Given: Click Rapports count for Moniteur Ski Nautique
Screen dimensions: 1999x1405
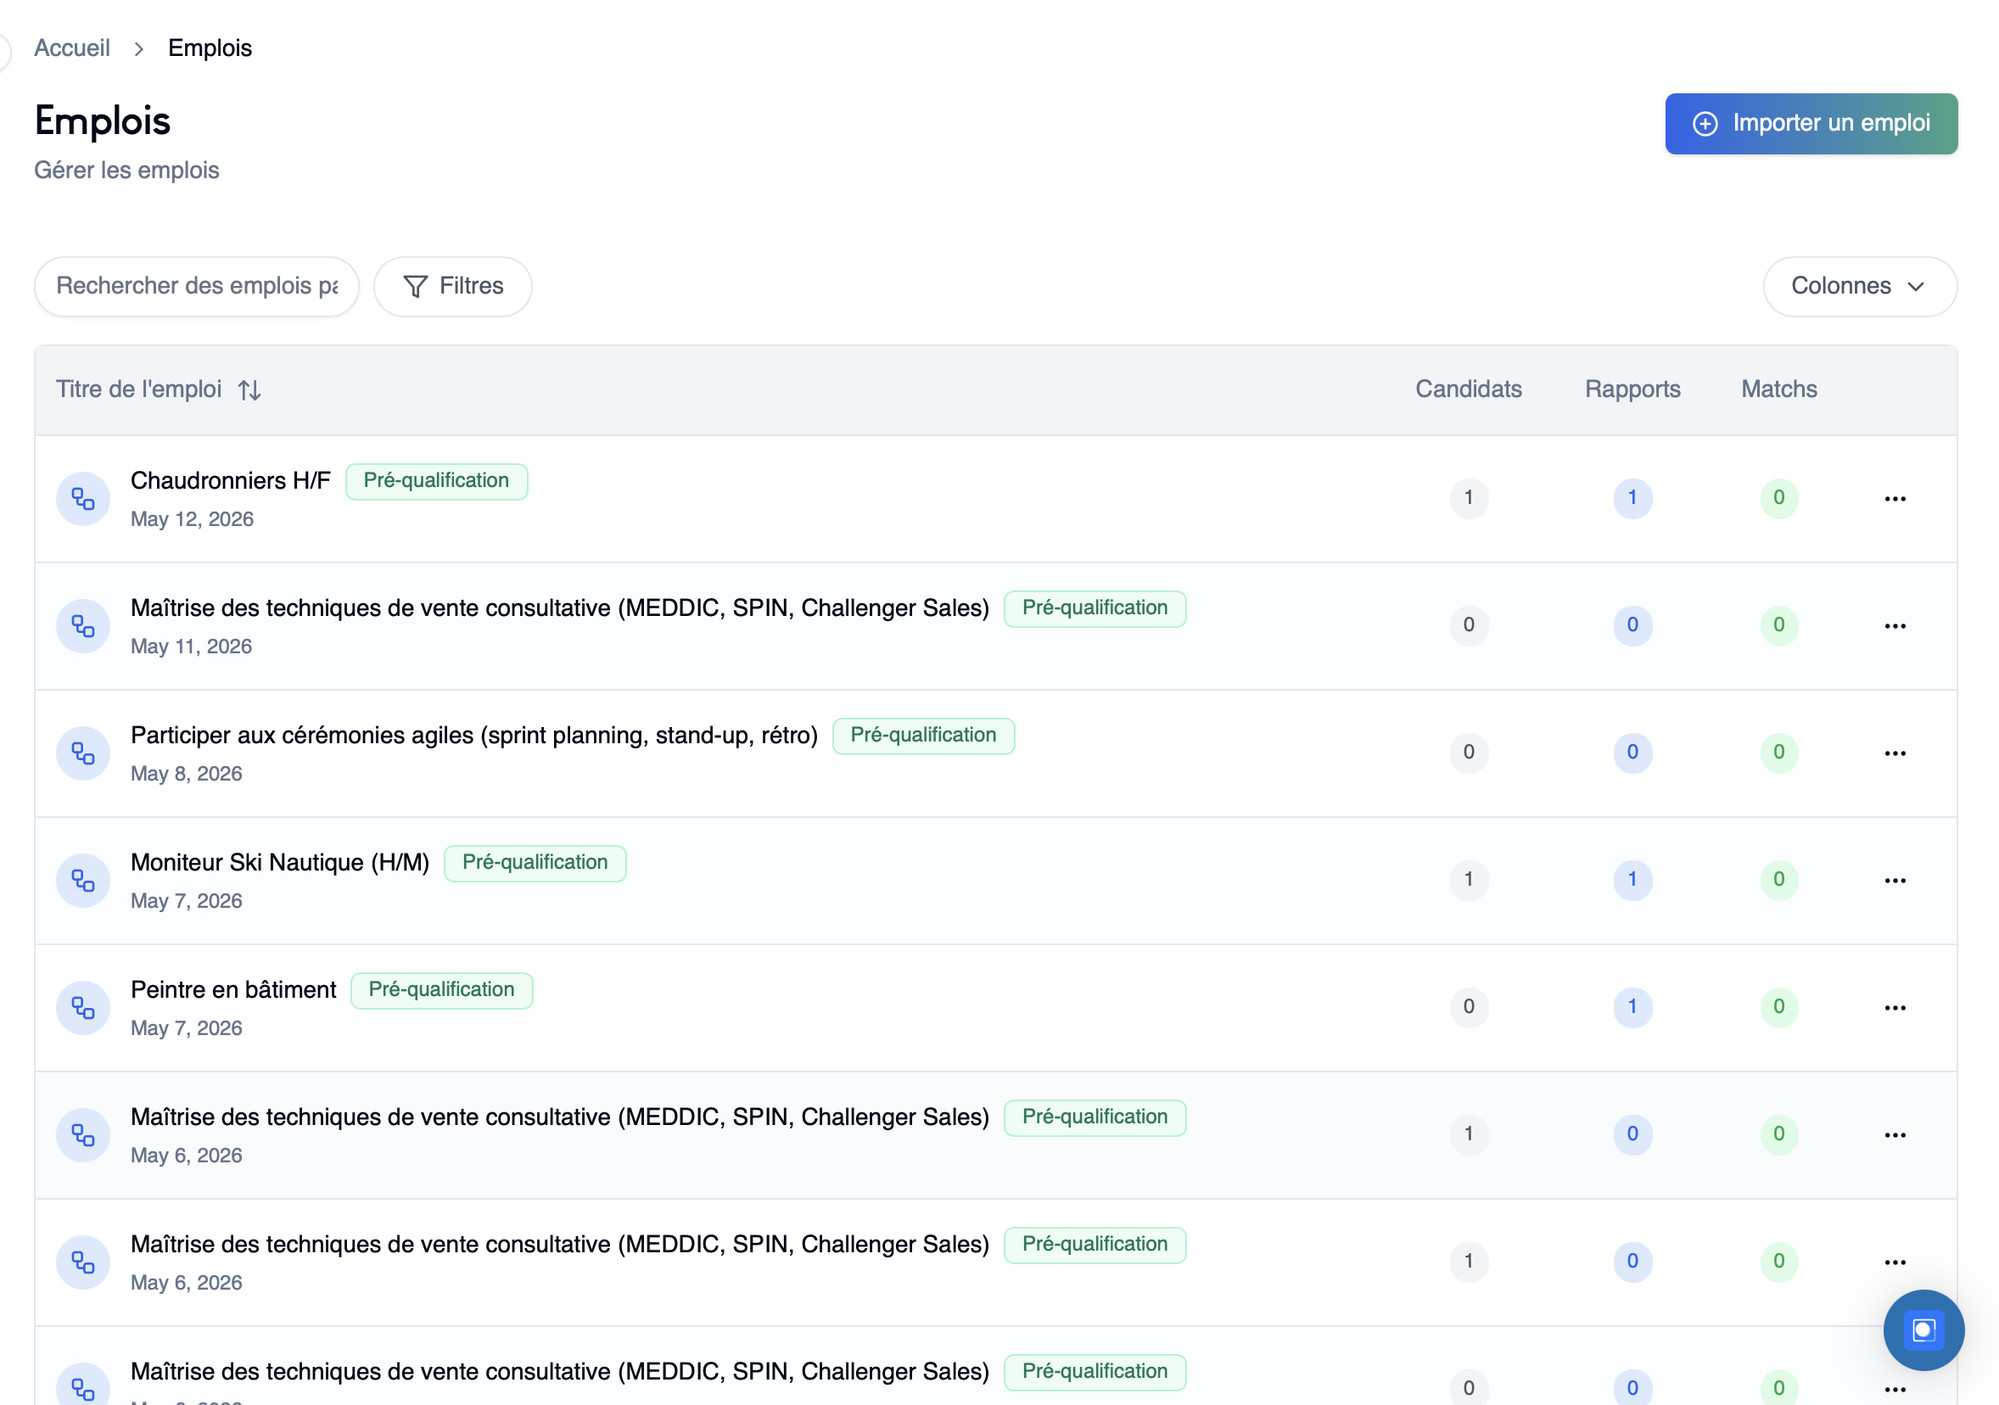Looking at the screenshot, I should [1632, 880].
